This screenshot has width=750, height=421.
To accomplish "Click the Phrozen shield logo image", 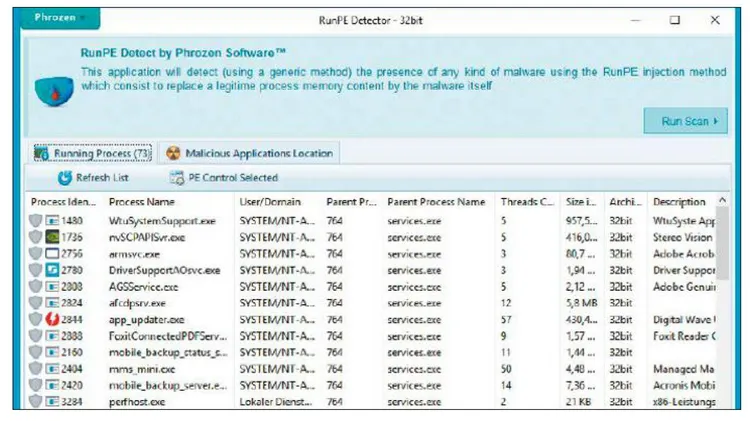I will pos(54,90).
